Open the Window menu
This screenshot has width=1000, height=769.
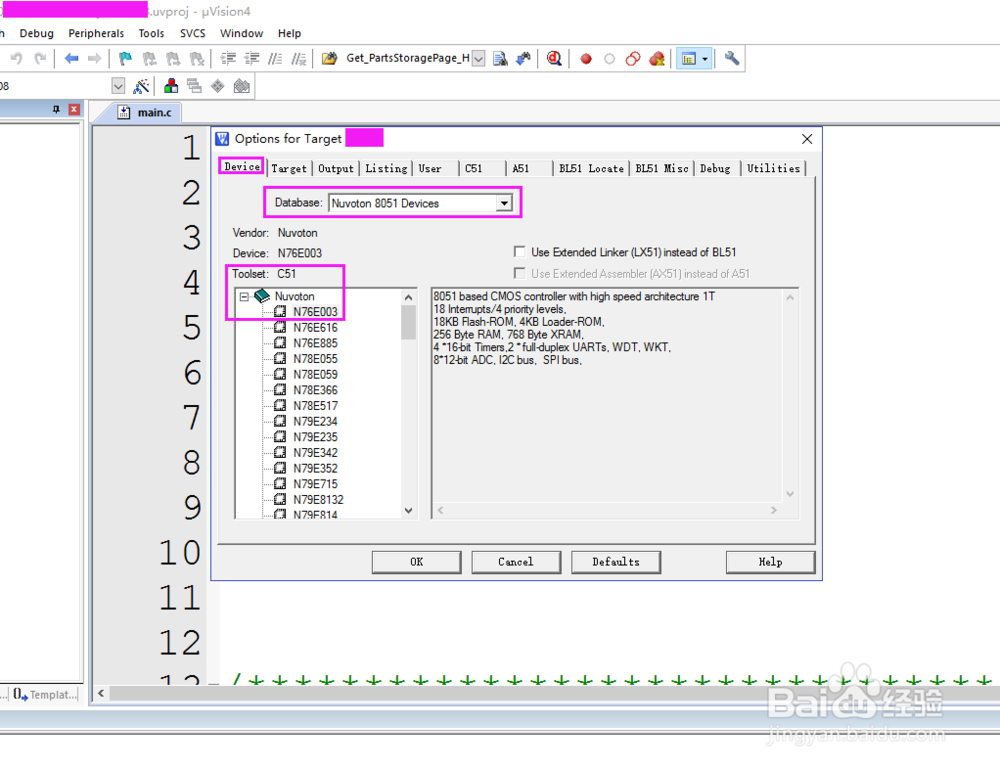241,33
